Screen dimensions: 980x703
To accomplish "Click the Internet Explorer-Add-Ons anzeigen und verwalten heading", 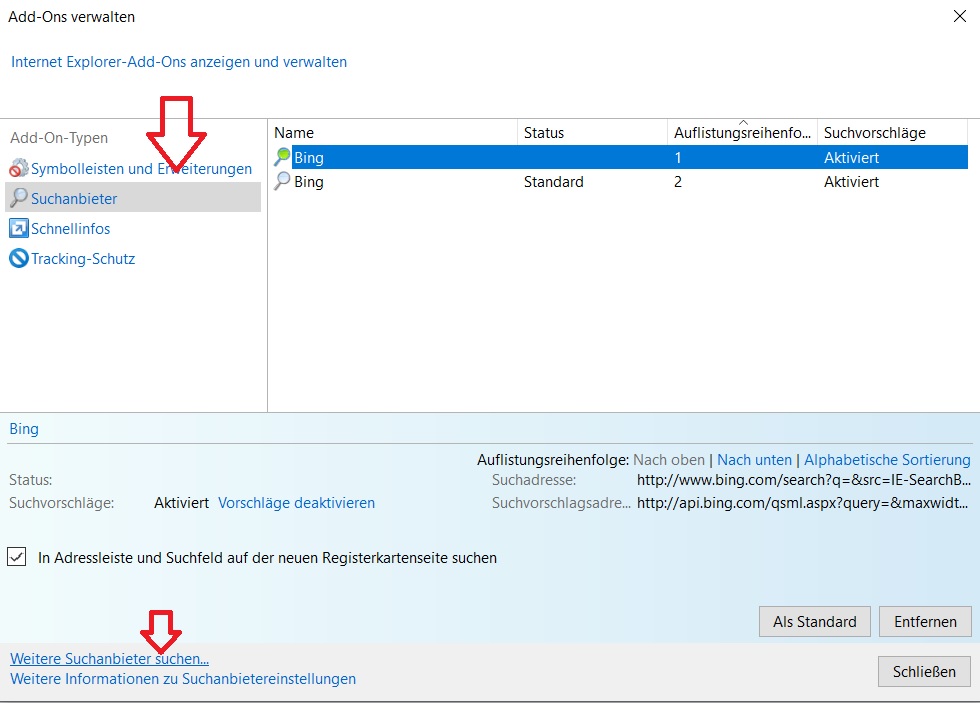I will [x=179, y=62].
